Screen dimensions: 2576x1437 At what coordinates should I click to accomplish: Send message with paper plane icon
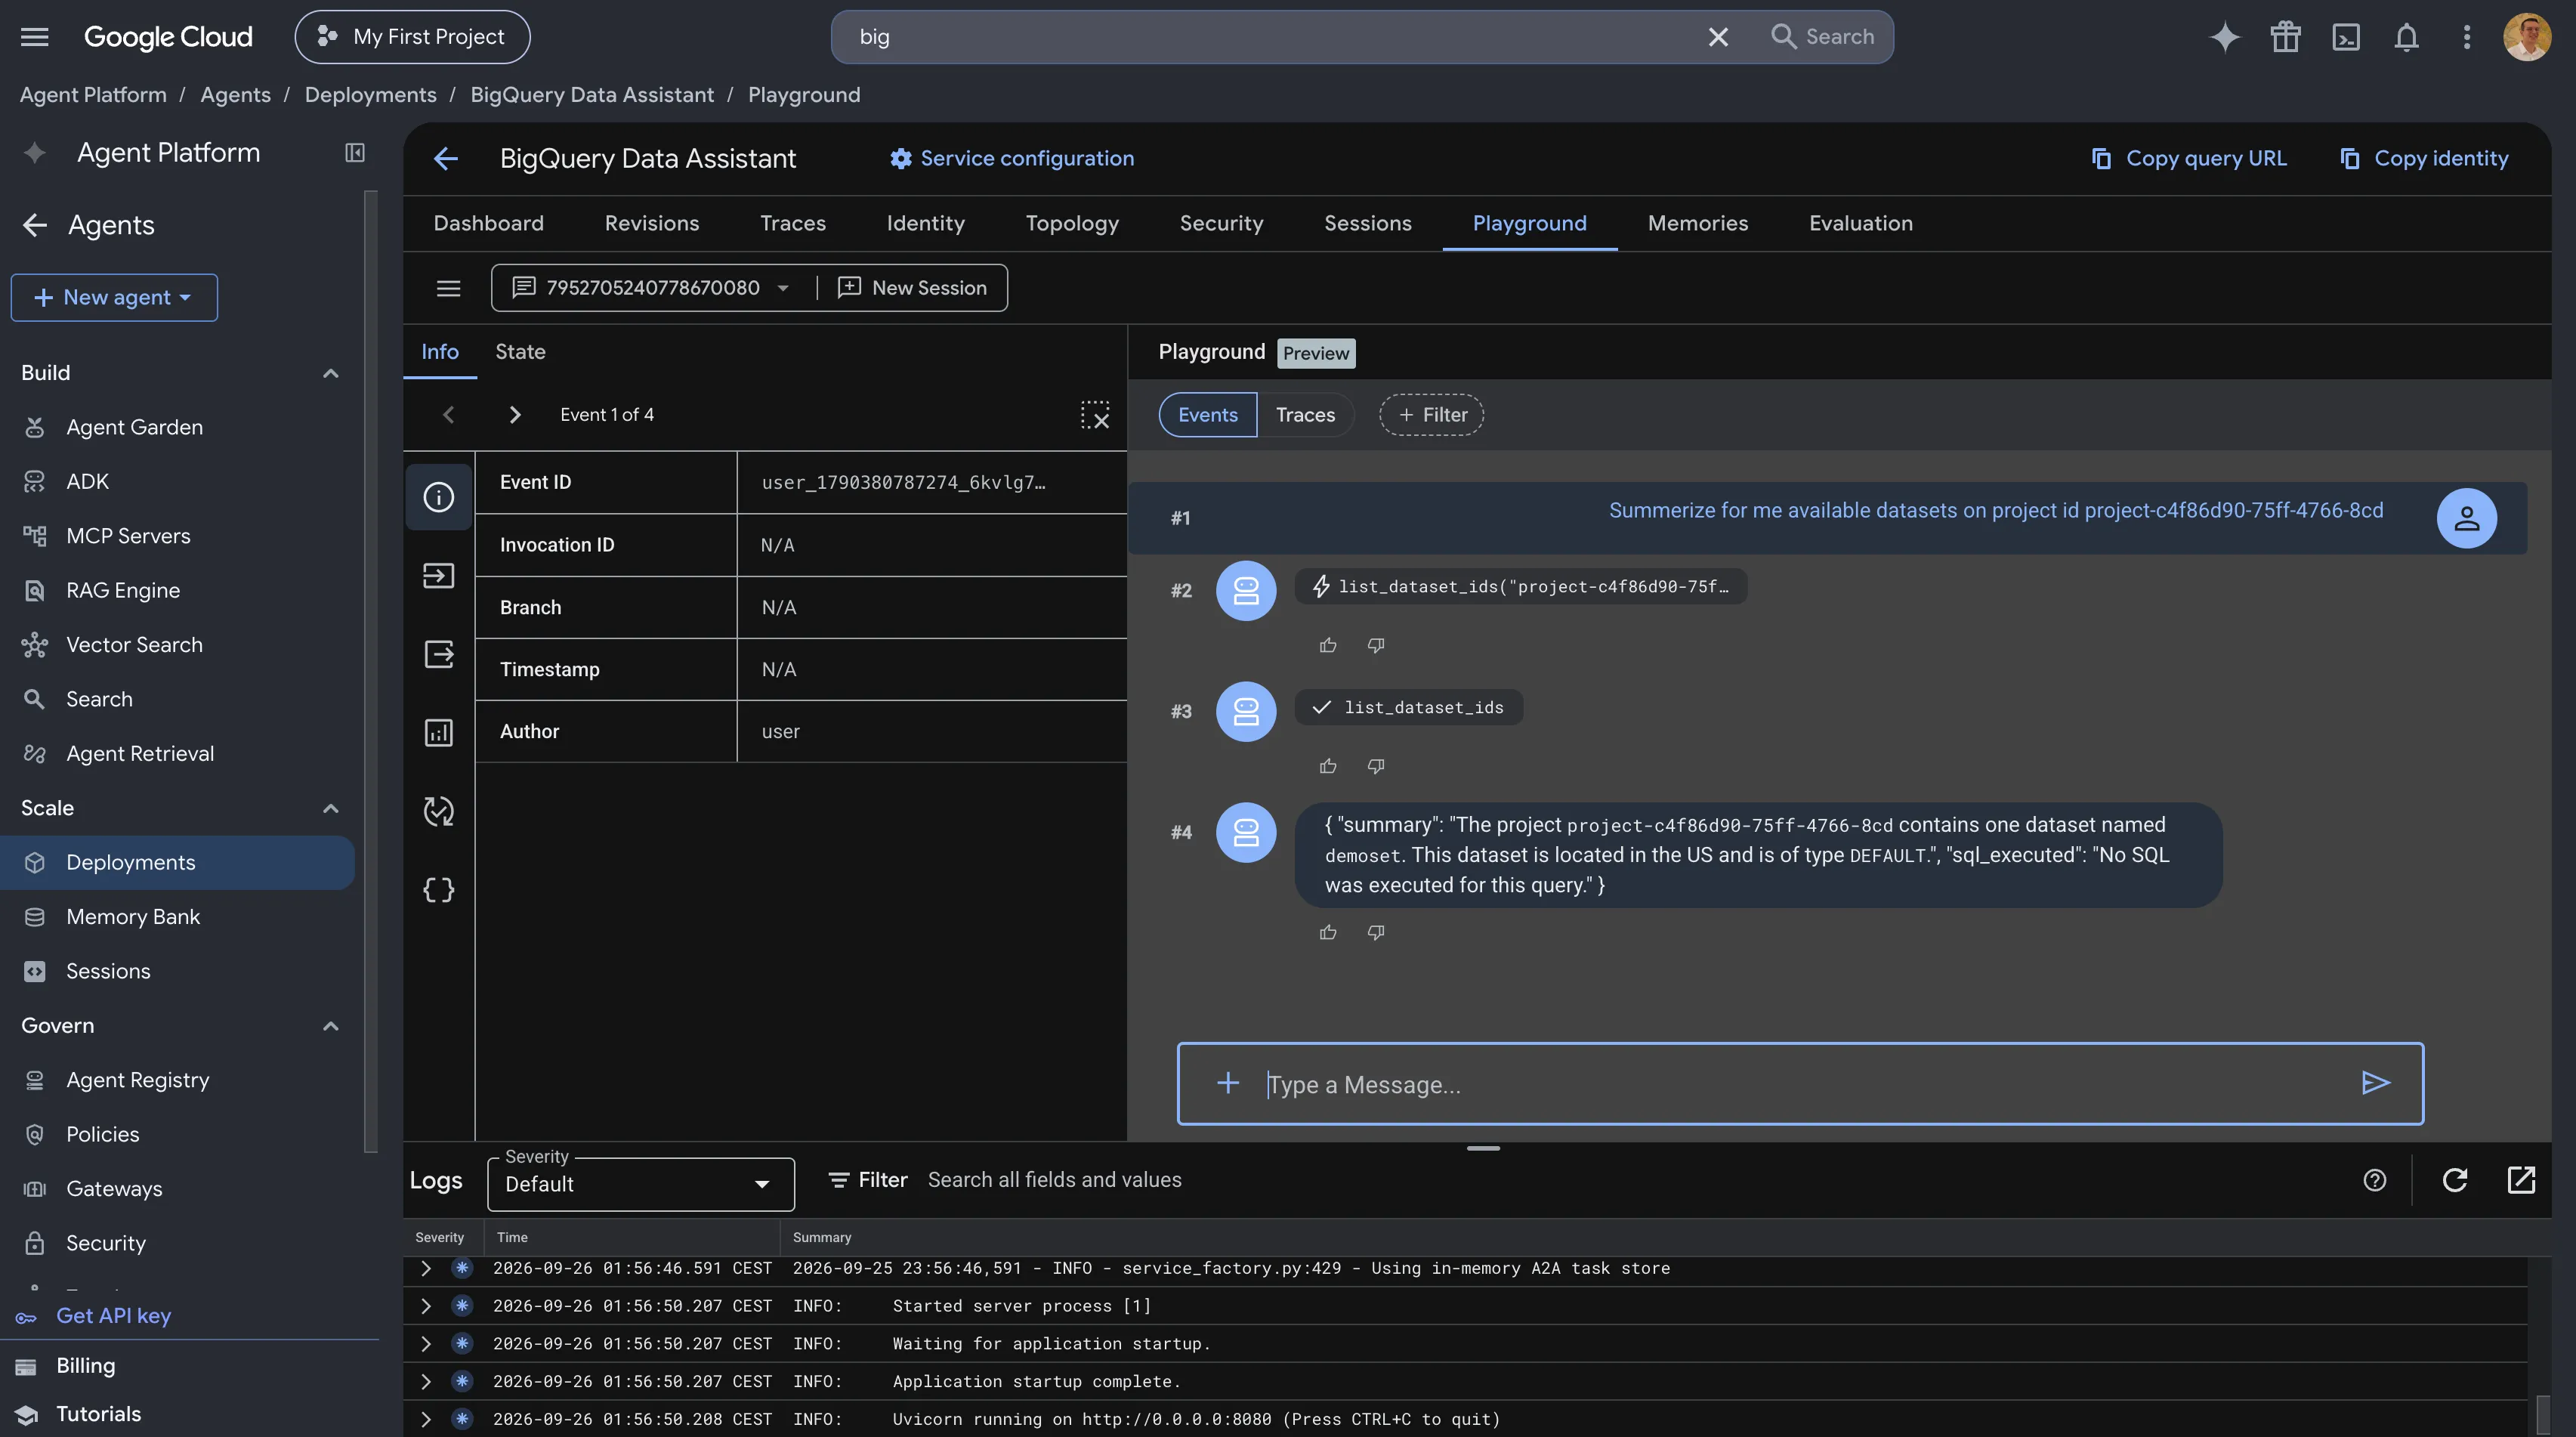point(2375,1083)
